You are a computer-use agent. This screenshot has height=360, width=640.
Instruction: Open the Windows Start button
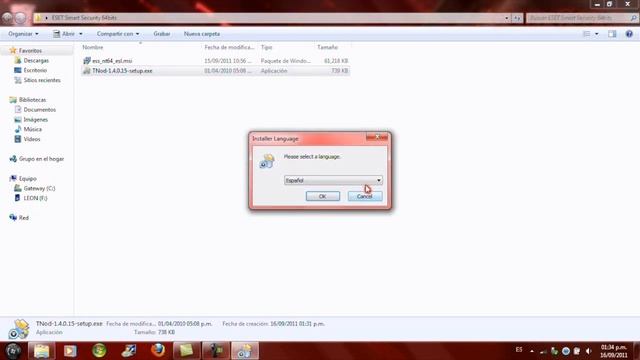click(13, 351)
